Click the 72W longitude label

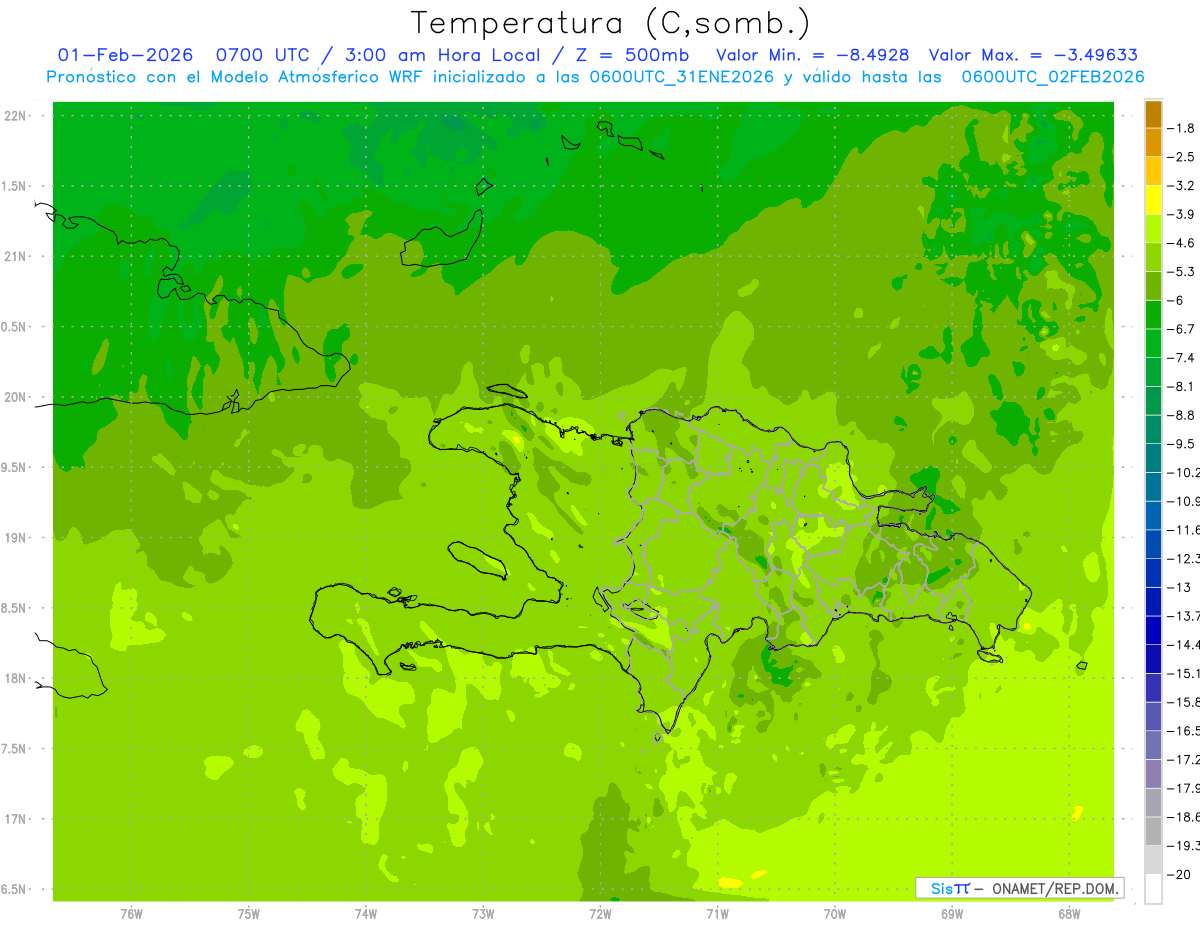(x=600, y=913)
